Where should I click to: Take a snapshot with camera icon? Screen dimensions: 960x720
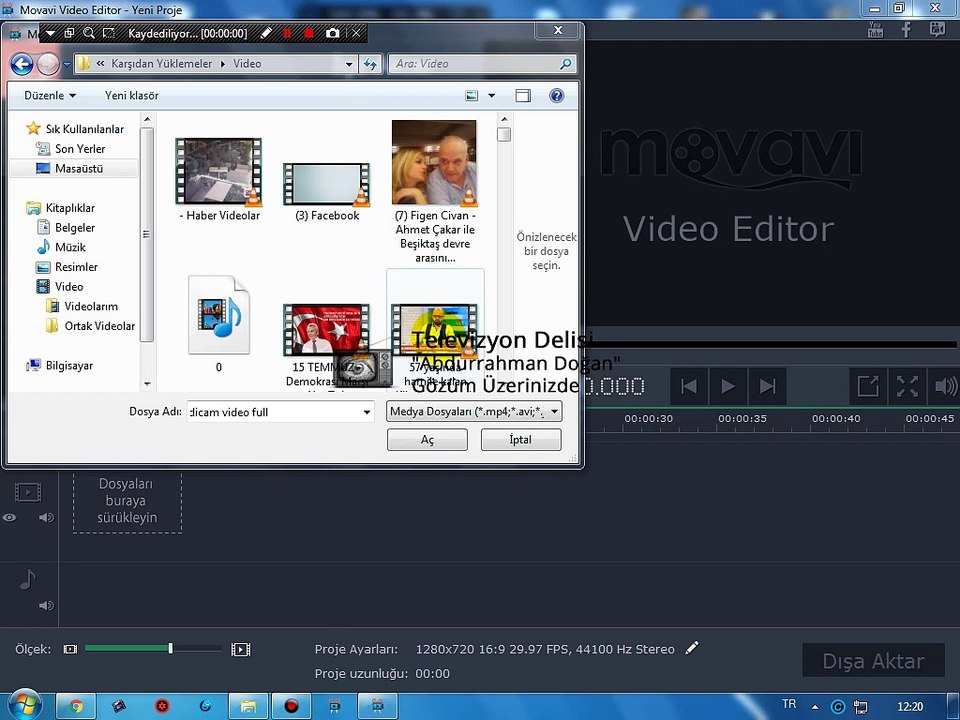click(332, 34)
